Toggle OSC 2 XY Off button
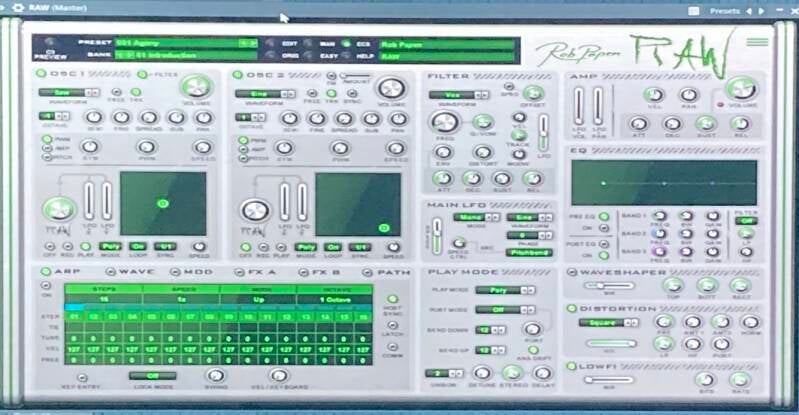The height and width of the screenshot is (415, 799). pos(246,247)
